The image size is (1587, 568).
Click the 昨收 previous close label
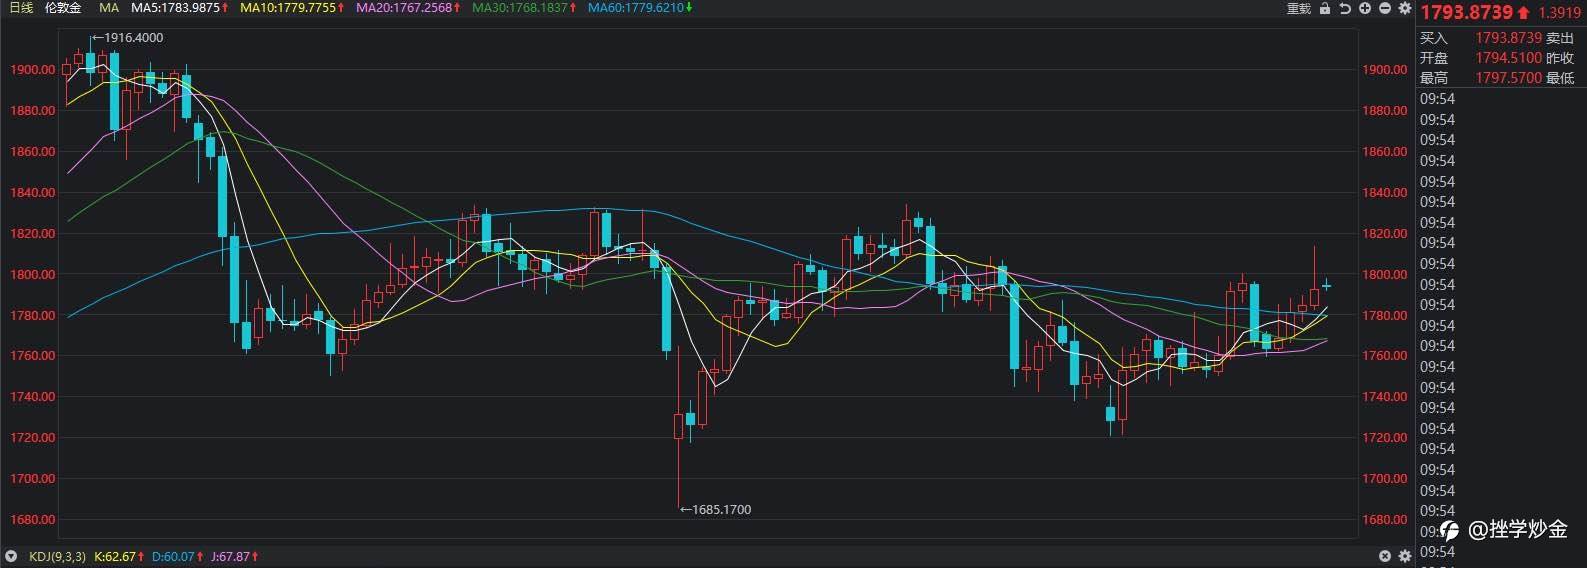1560,58
